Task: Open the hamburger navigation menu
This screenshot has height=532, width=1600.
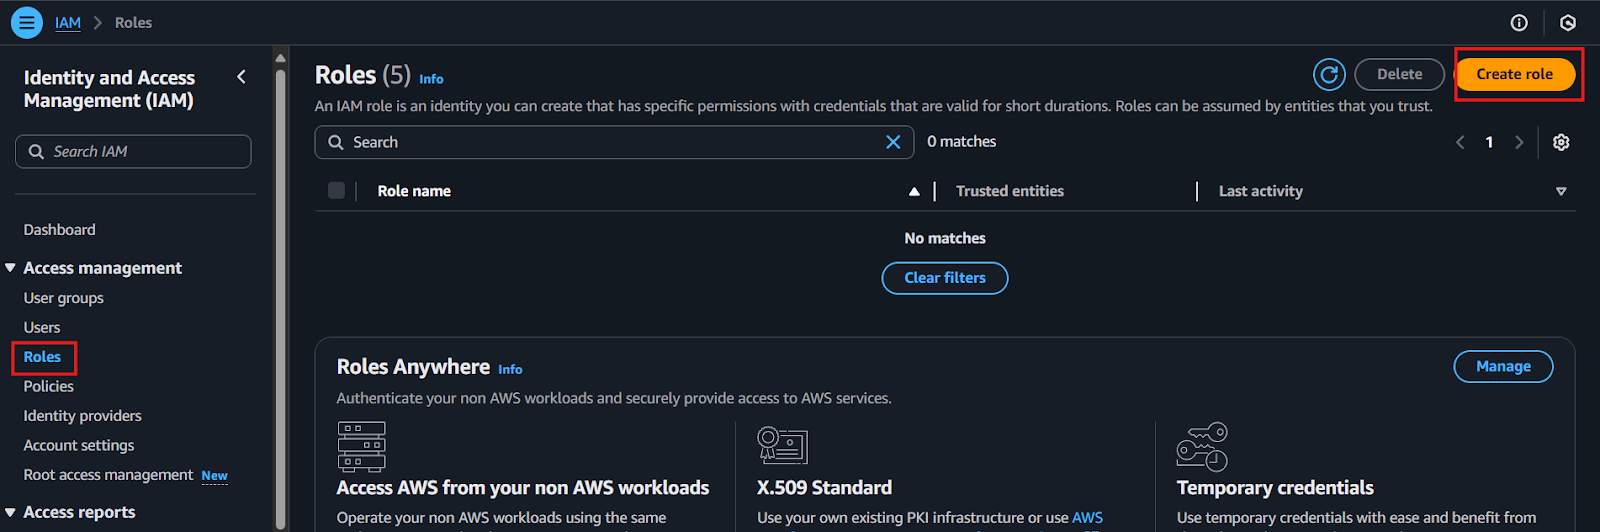Action: click(27, 22)
